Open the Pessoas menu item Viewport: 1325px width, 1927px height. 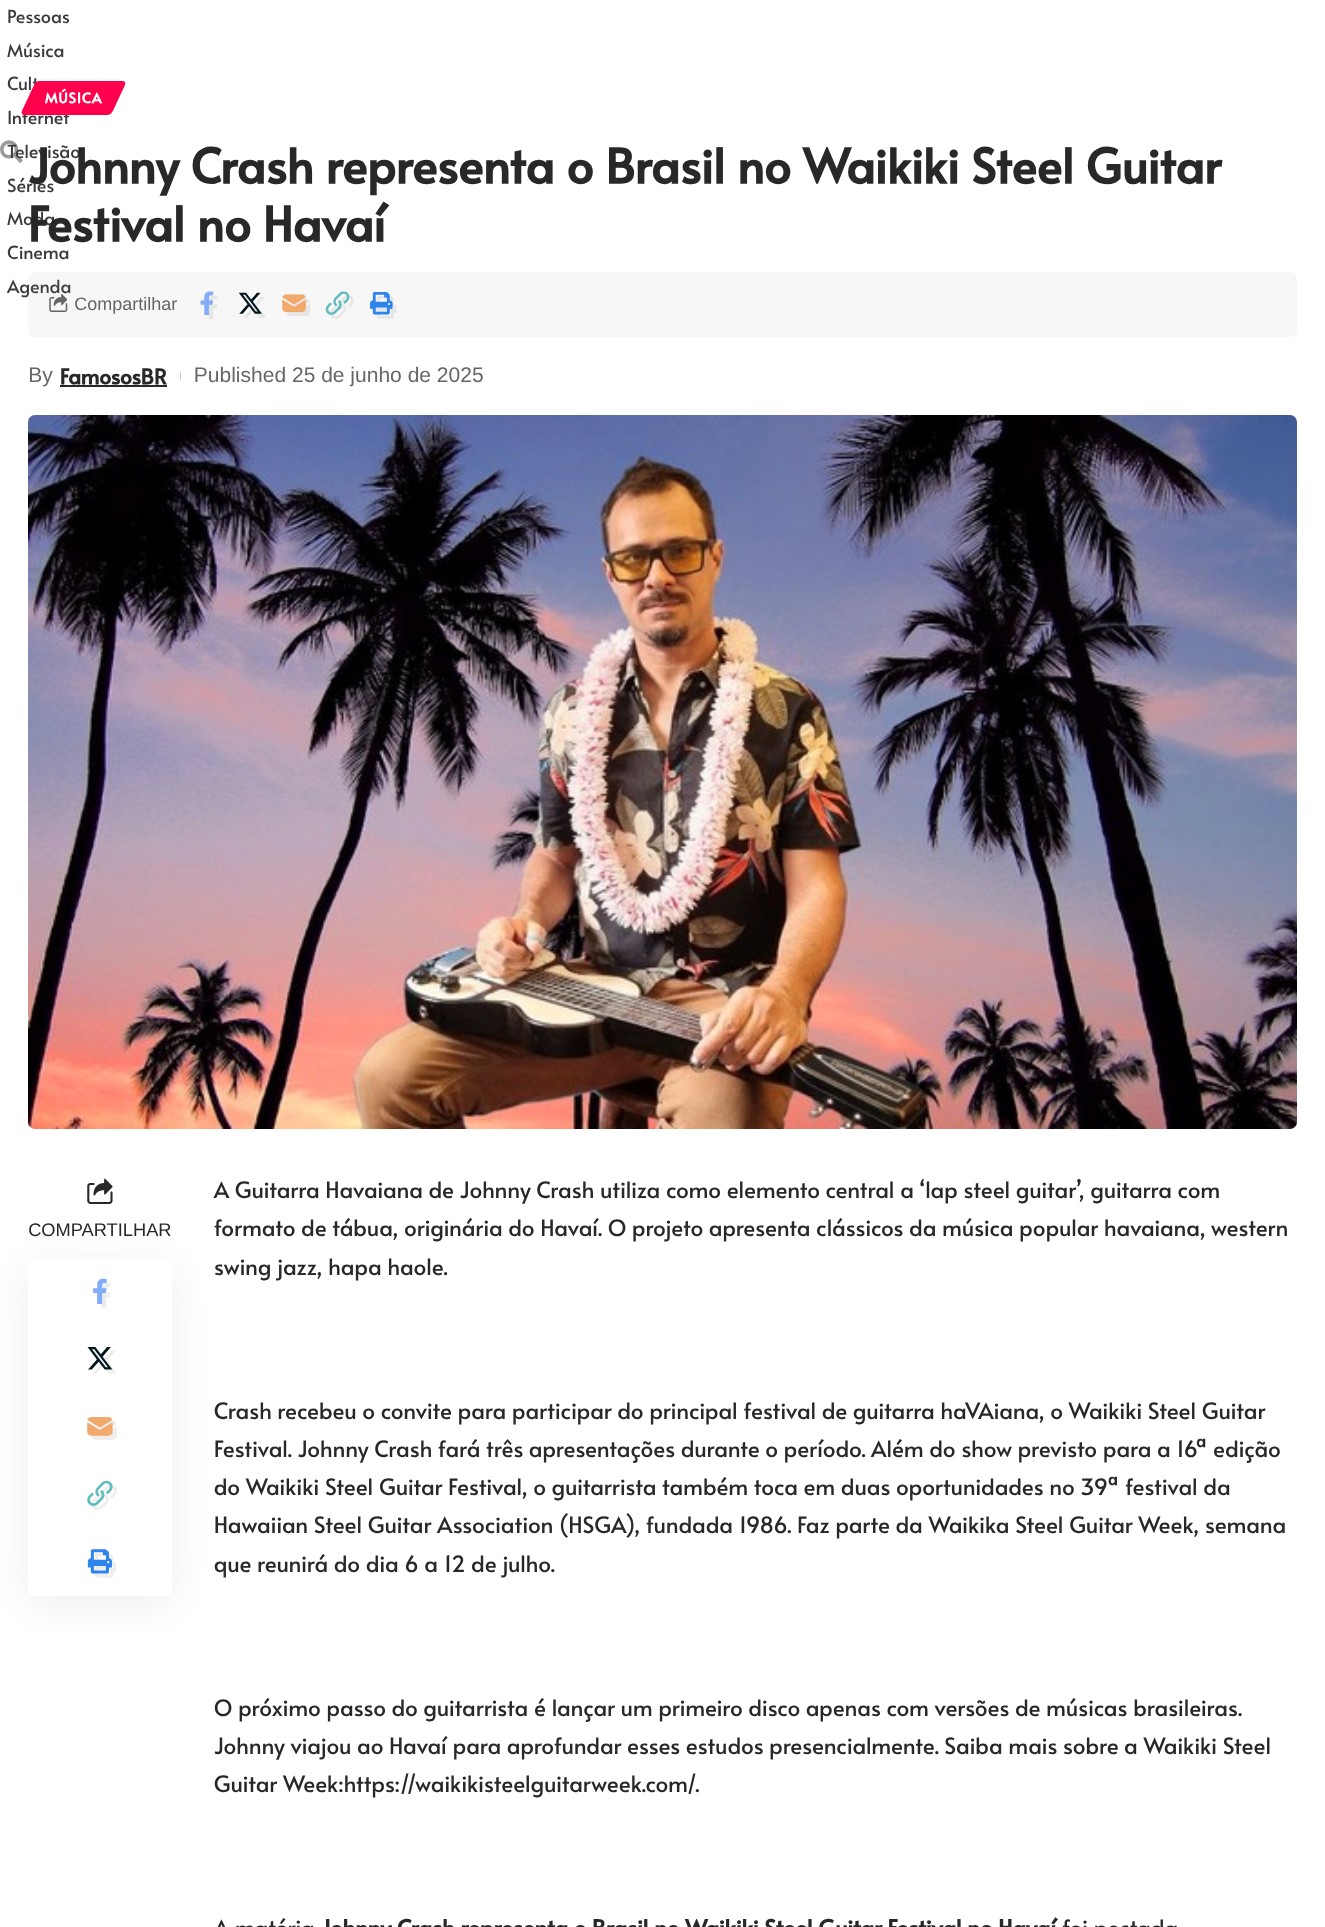click(x=38, y=17)
